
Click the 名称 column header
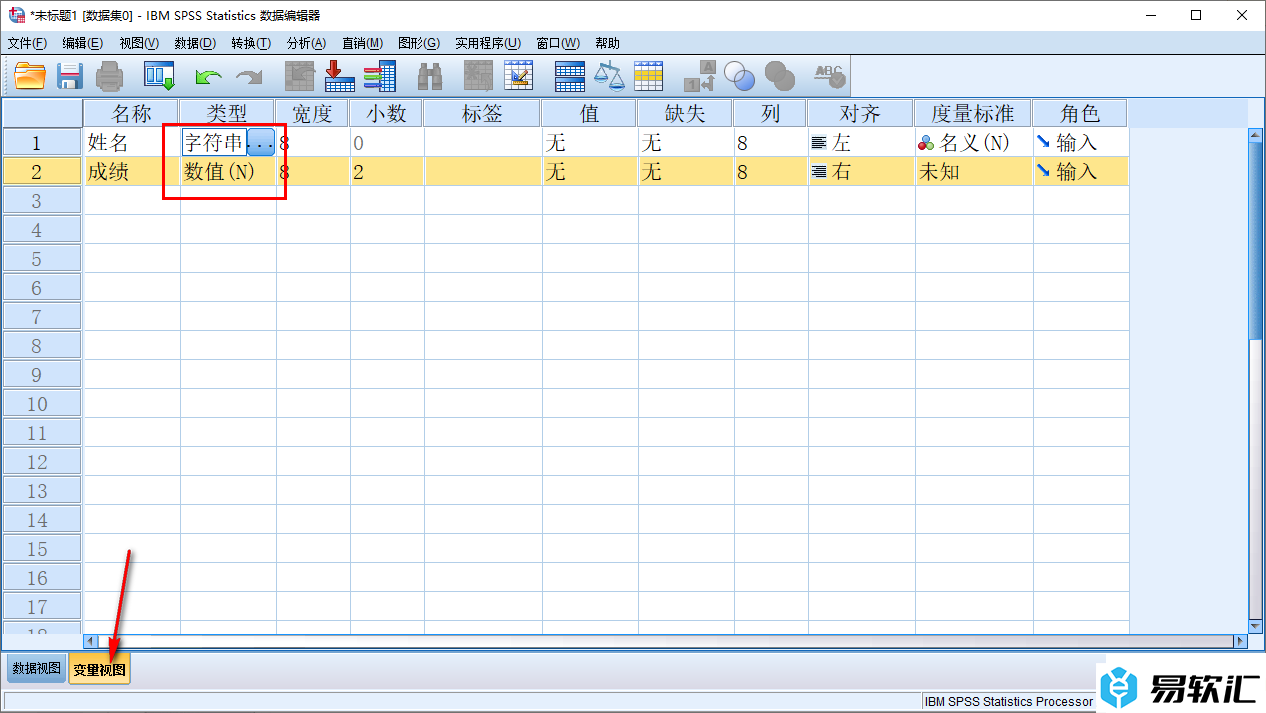click(x=131, y=114)
